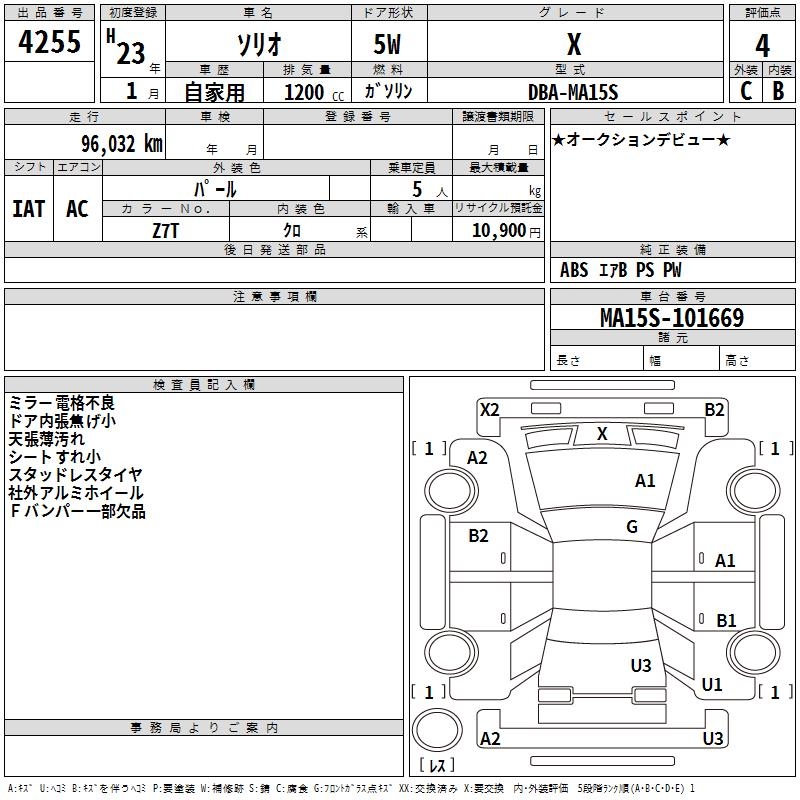The width and height of the screenshot is (800, 800).
Task: Click the rear-right tire circle on car diagram
Action: (x=754, y=652)
